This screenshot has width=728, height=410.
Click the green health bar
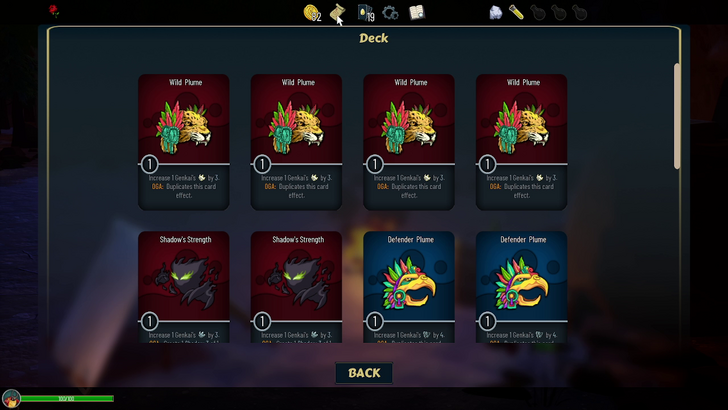(67, 398)
